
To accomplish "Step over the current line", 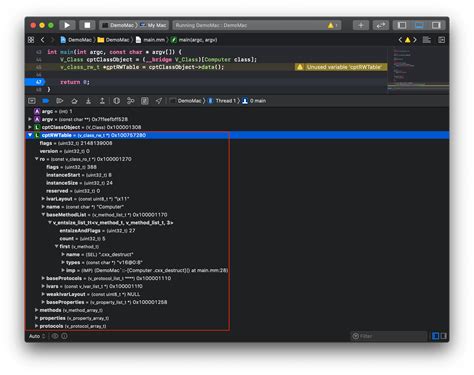I will pyautogui.click(x=74, y=101).
